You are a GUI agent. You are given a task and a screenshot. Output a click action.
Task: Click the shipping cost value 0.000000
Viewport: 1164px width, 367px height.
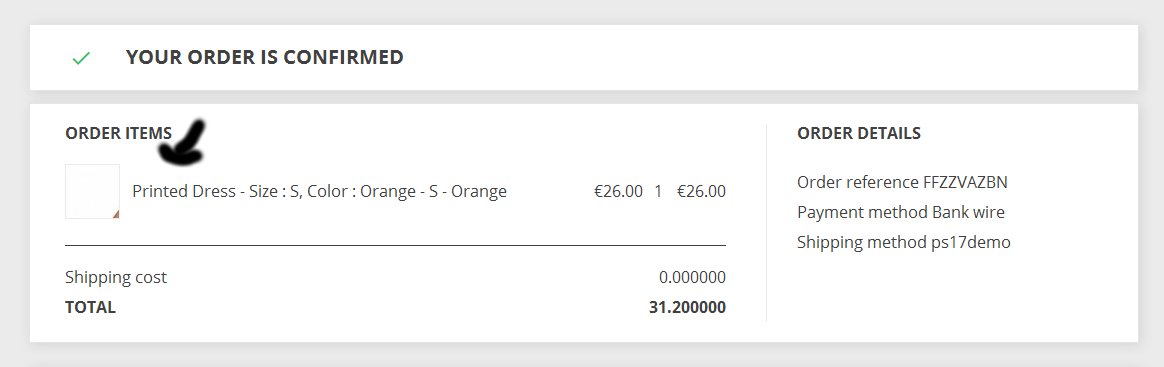point(693,278)
